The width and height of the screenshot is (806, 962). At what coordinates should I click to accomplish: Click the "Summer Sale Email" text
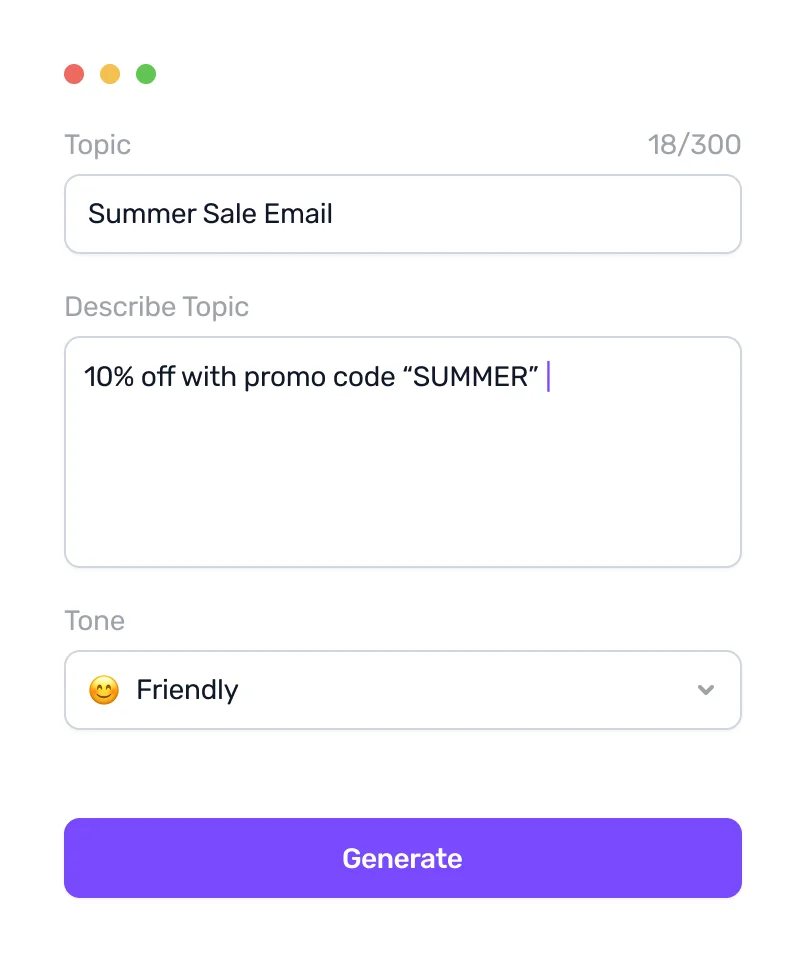(x=210, y=214)
